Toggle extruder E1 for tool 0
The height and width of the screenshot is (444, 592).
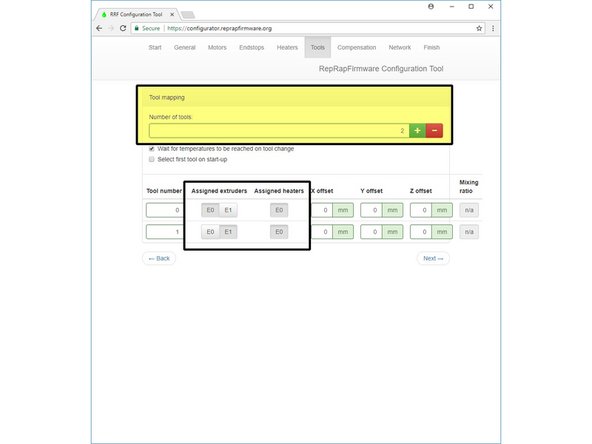coord(228,210)
